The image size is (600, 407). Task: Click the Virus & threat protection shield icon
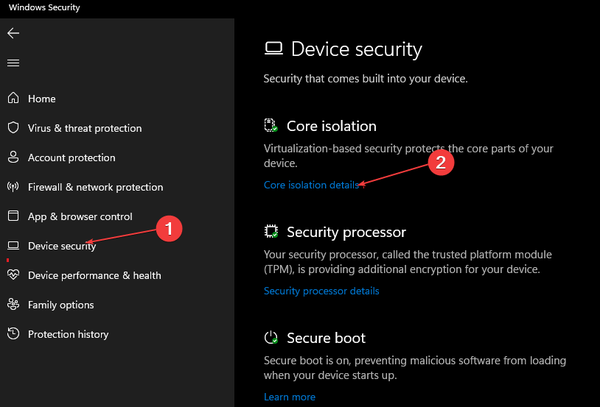click(13, 128)
